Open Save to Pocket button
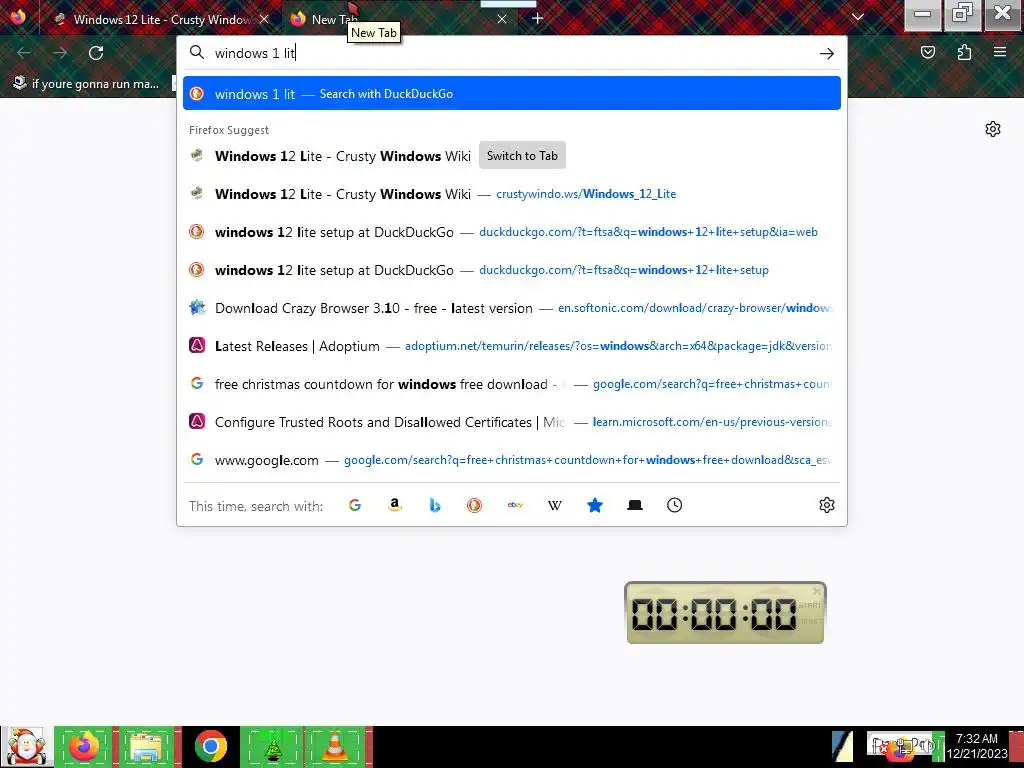Image resolution: width=1024 pixels, height=768 pixels. point(927,52)
